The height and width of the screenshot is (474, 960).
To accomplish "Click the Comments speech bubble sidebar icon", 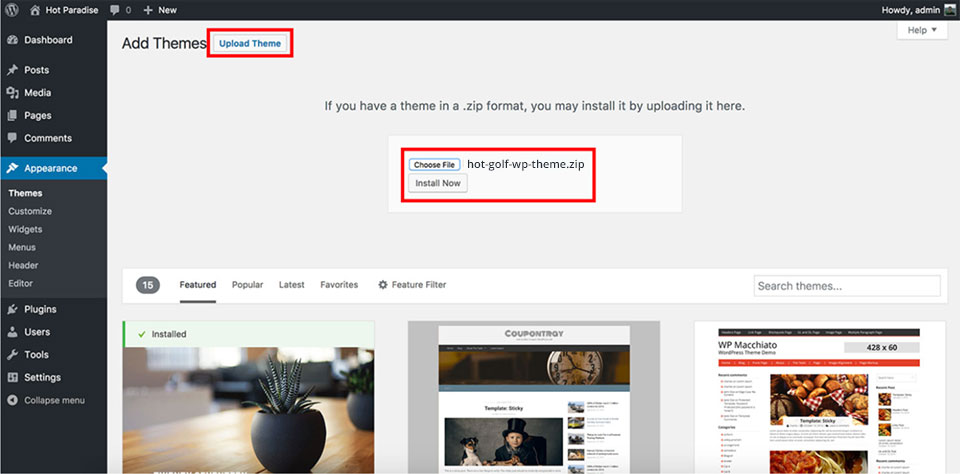I will pos(12,138).
